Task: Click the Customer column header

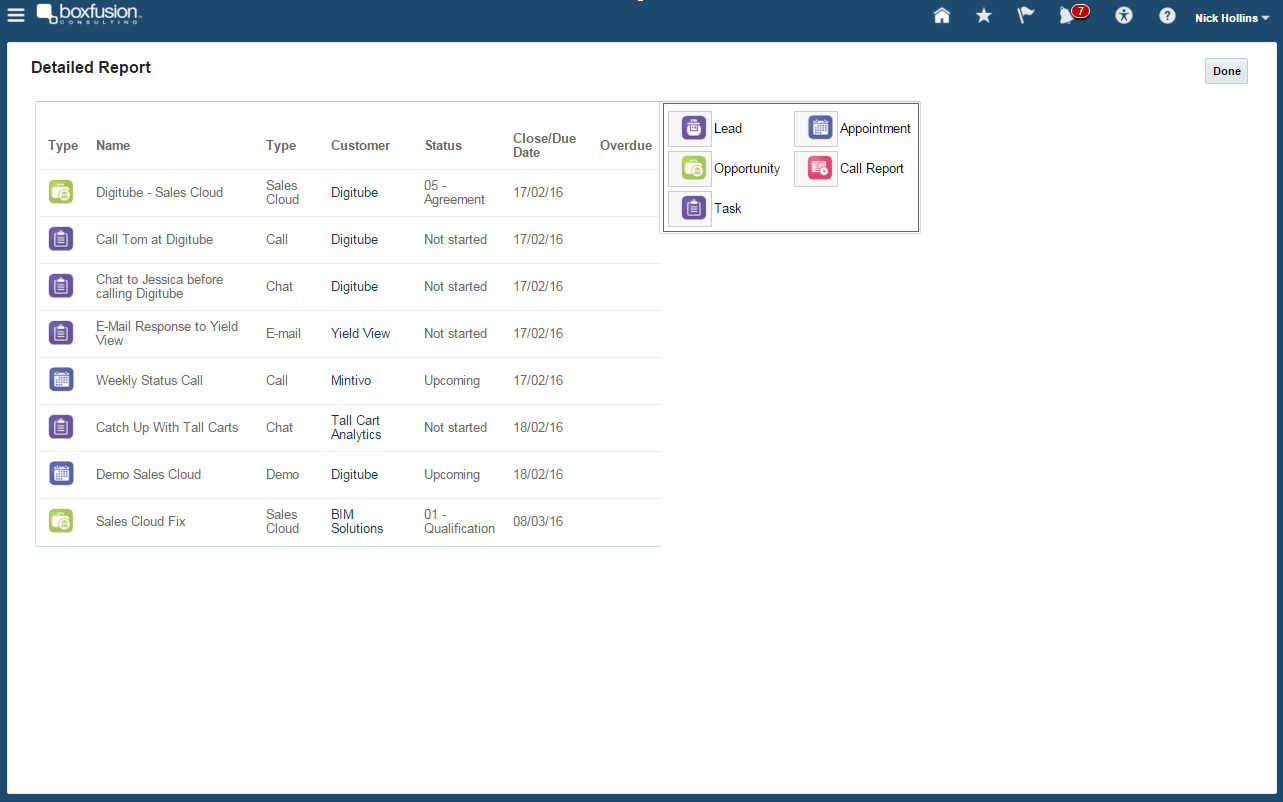Action: click(x=360, y=145)
